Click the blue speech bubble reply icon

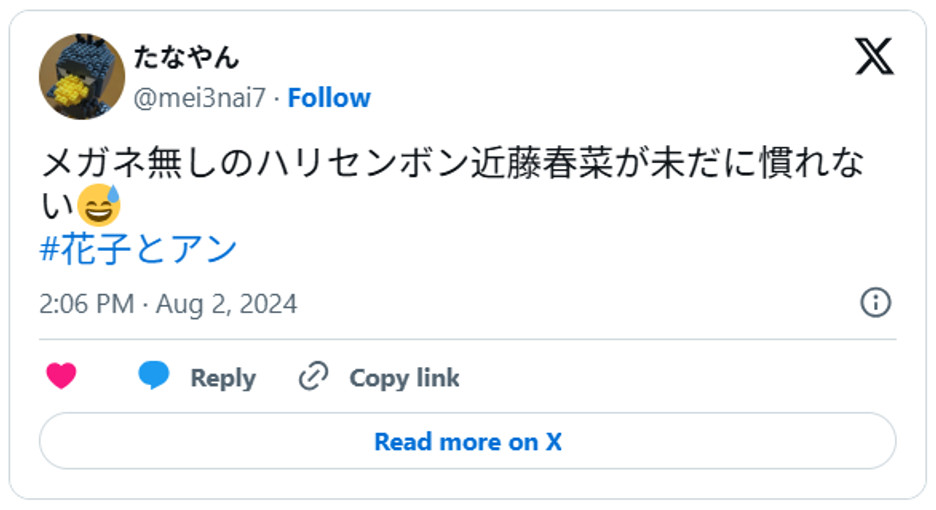tap(153, 377)
